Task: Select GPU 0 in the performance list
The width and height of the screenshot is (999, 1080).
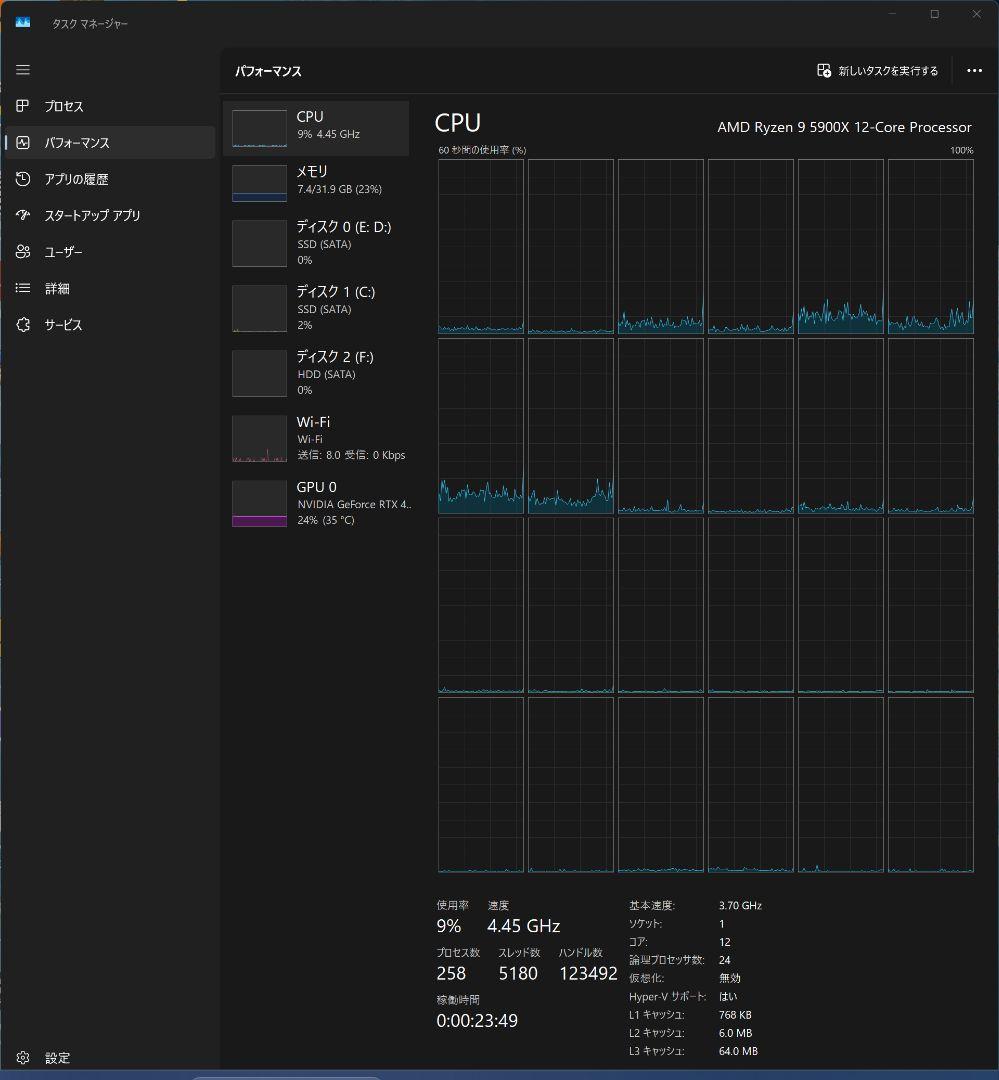Action: pyautogui.click(x=315, y=503)
